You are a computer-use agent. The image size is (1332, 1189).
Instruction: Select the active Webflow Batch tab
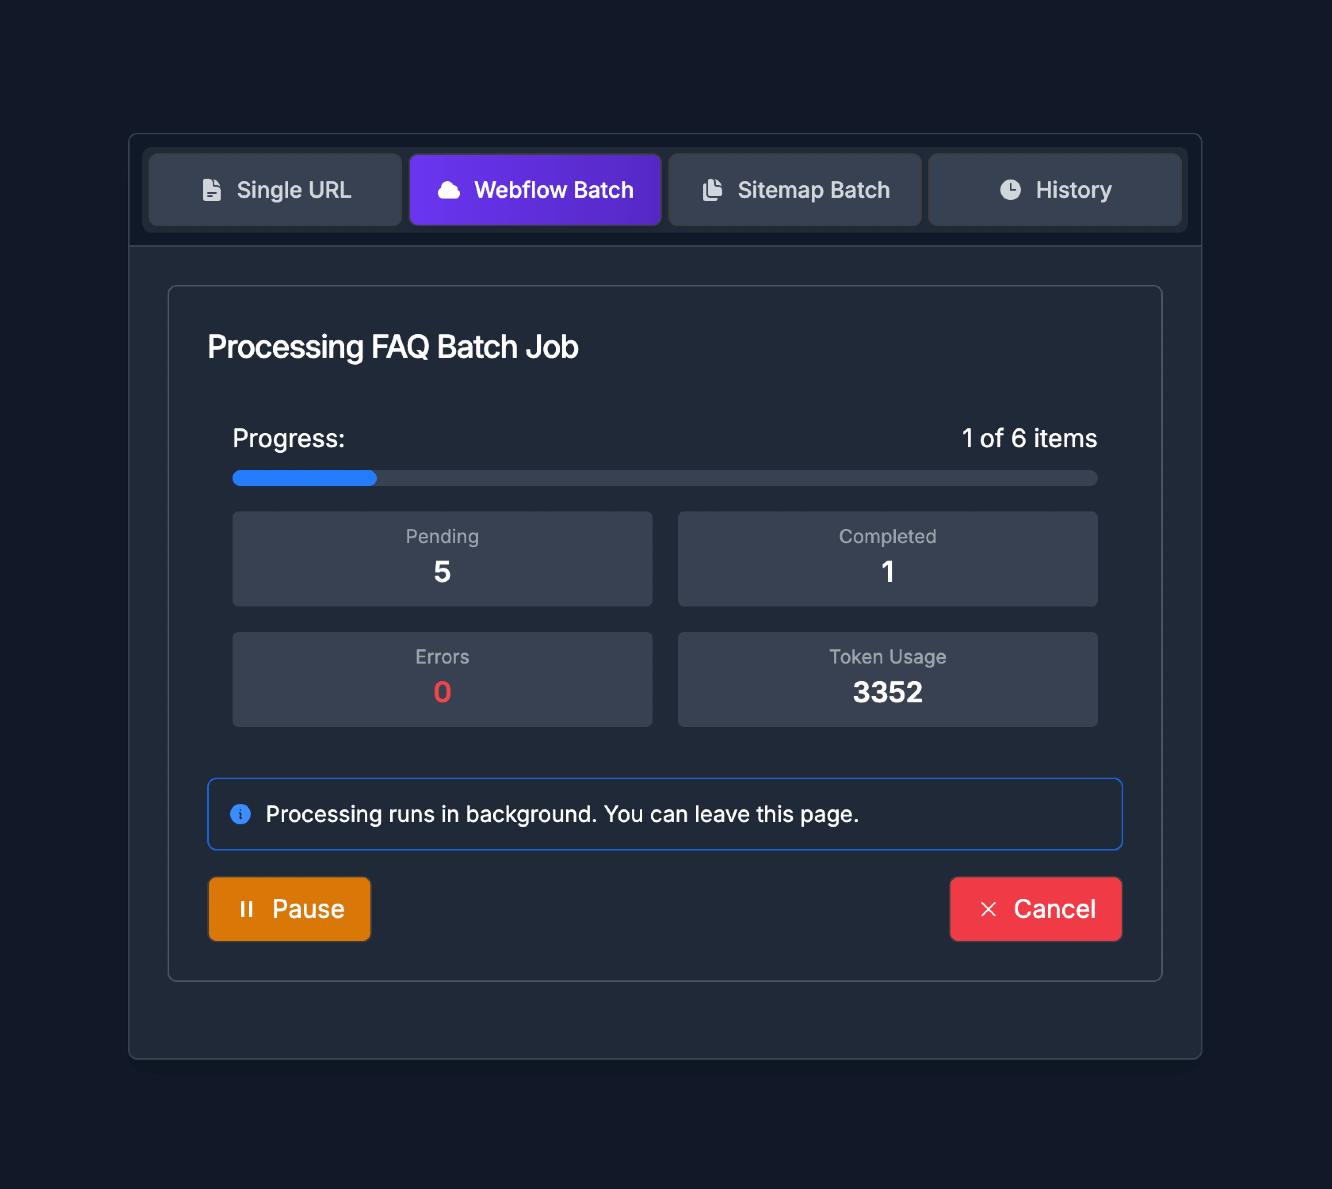[535, 189]
